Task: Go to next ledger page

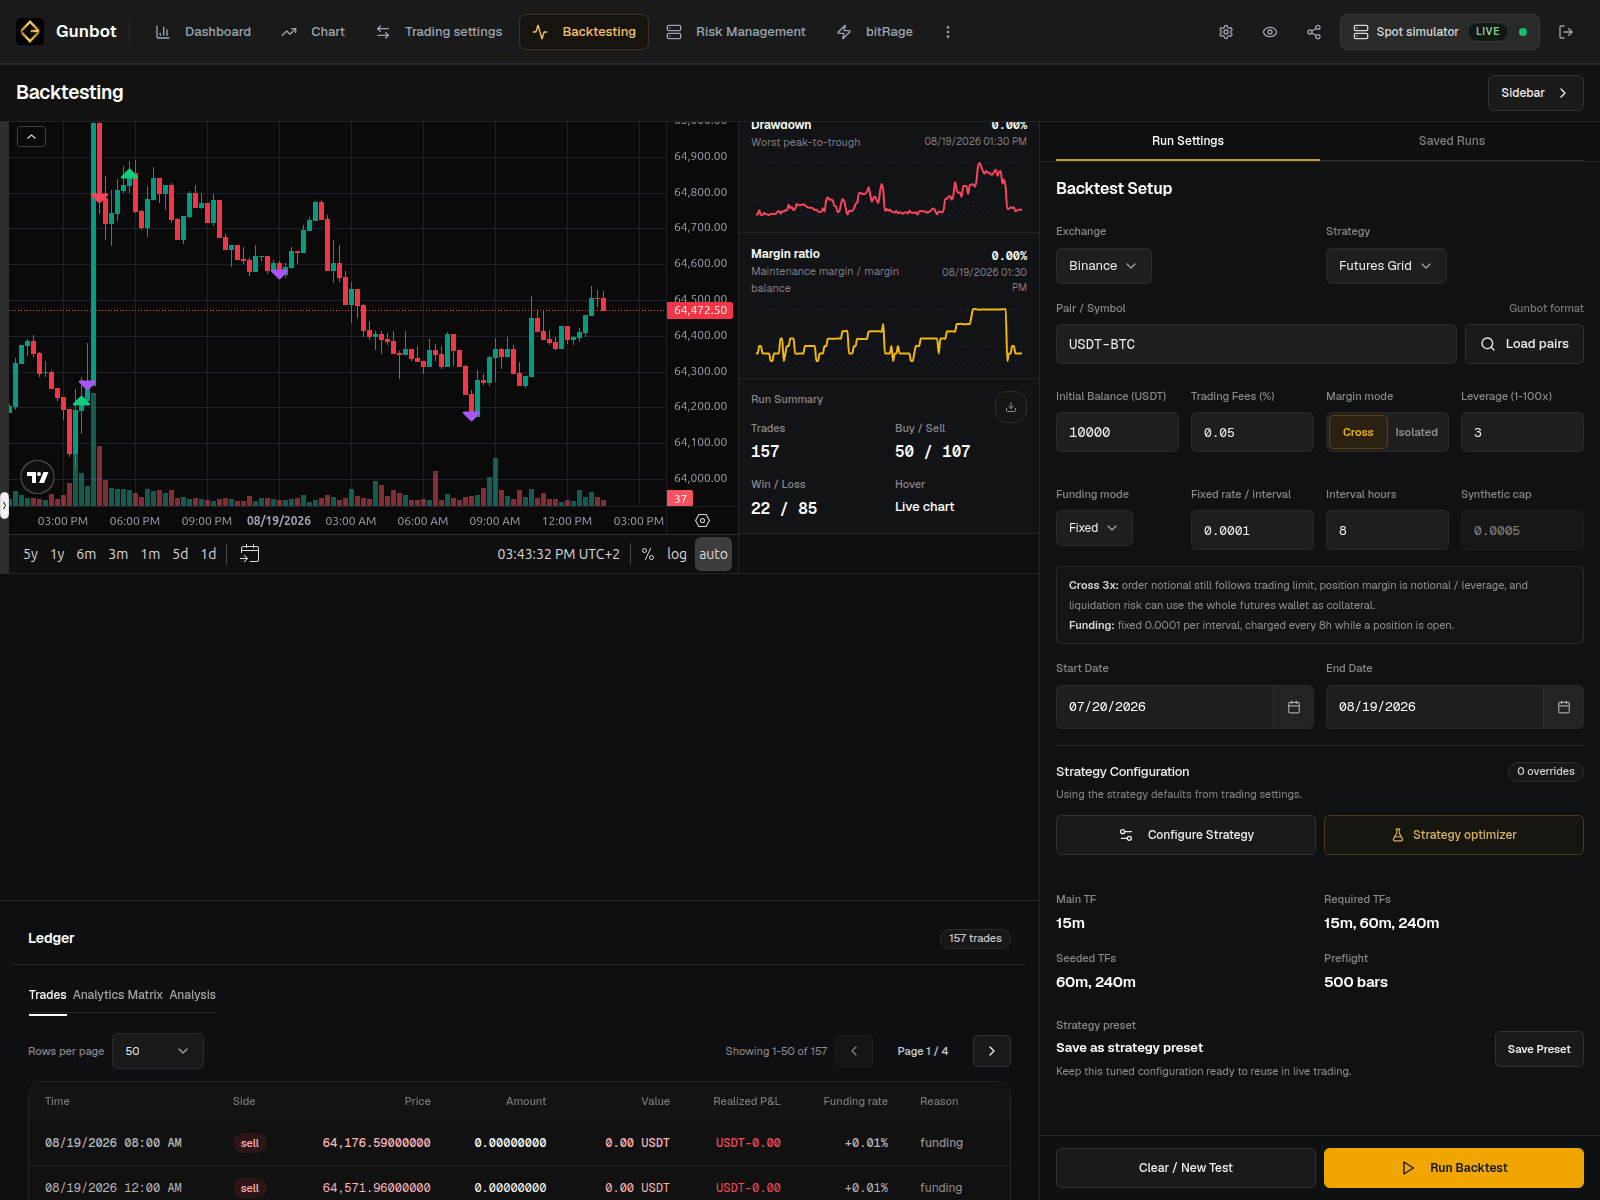Action: 992,1051
